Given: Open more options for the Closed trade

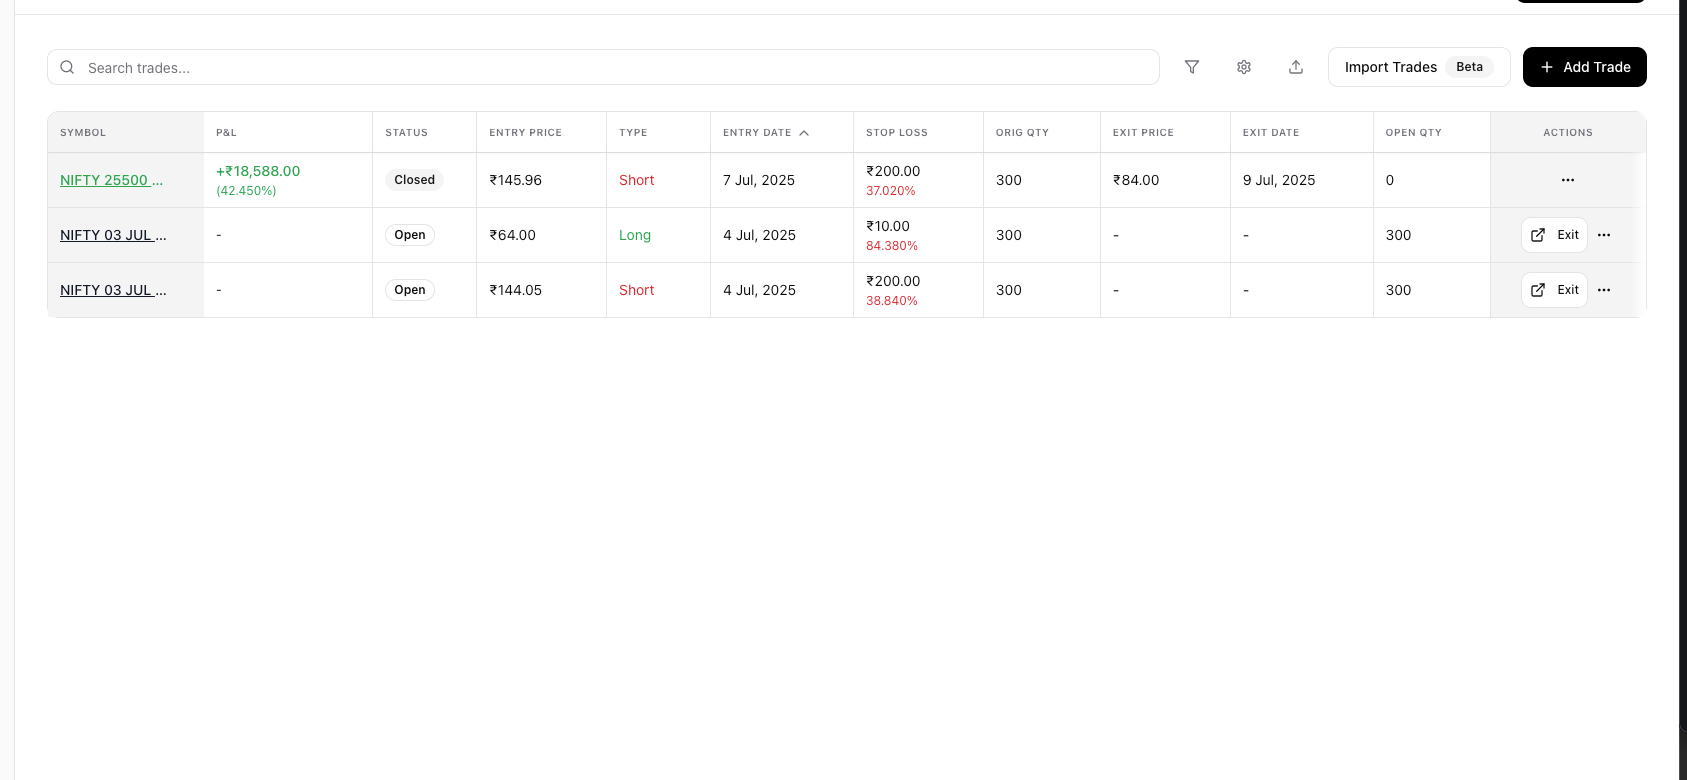Looking at the screenshot, I should (x=1568, y=180).
